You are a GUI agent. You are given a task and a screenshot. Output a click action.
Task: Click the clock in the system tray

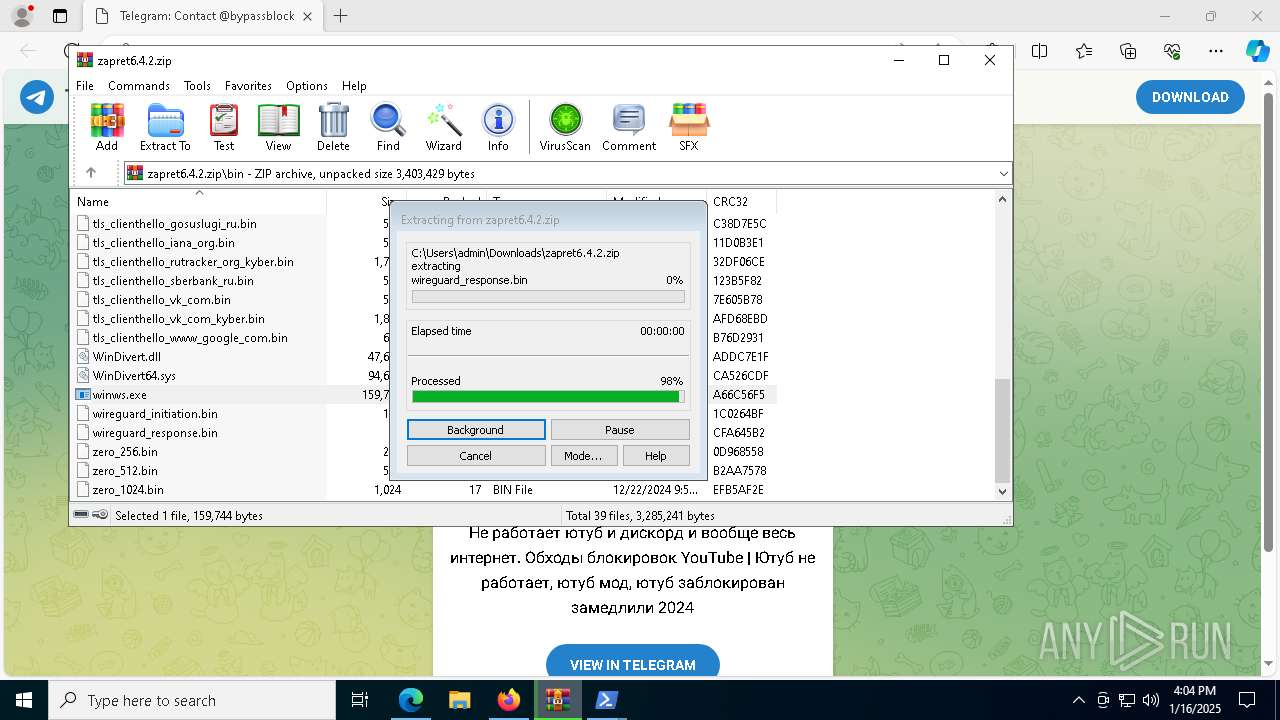coord(1194,700)
